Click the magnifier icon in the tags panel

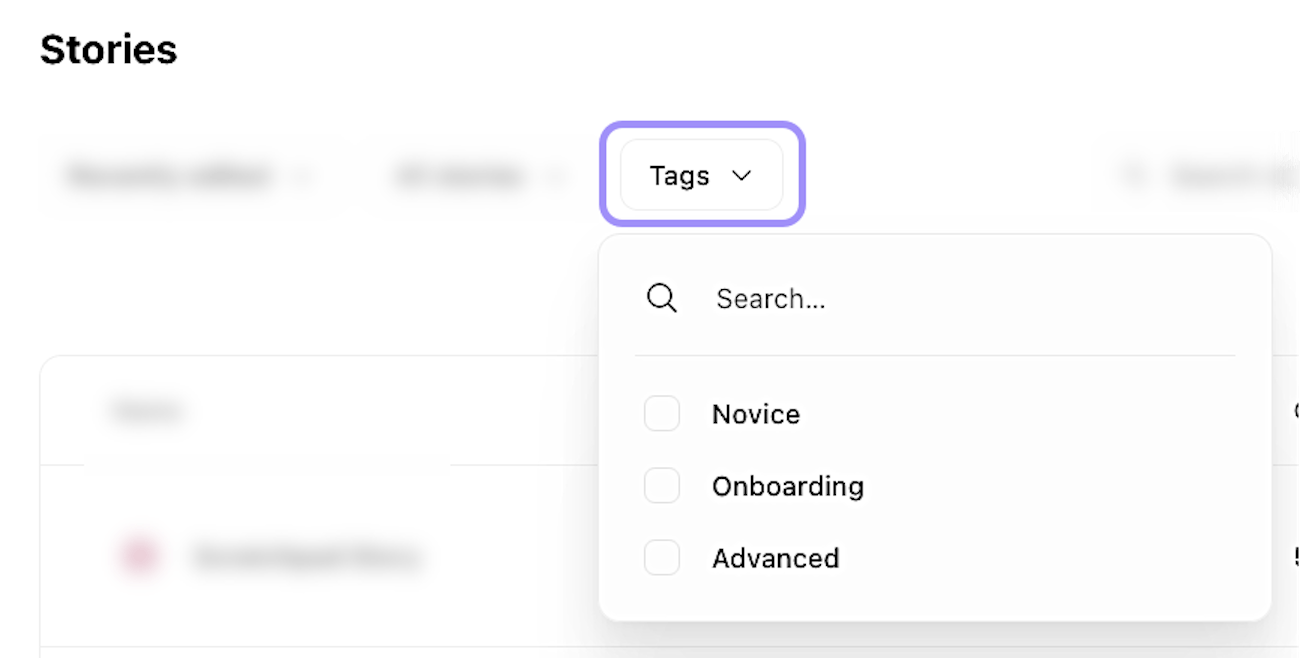[662, 298]
